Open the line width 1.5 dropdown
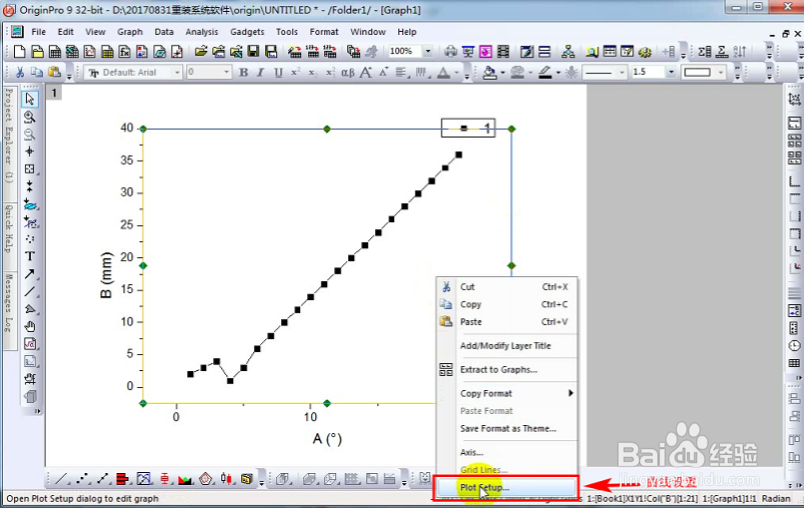Viewport: 804px width, 508px height. [x=671, y=72]
